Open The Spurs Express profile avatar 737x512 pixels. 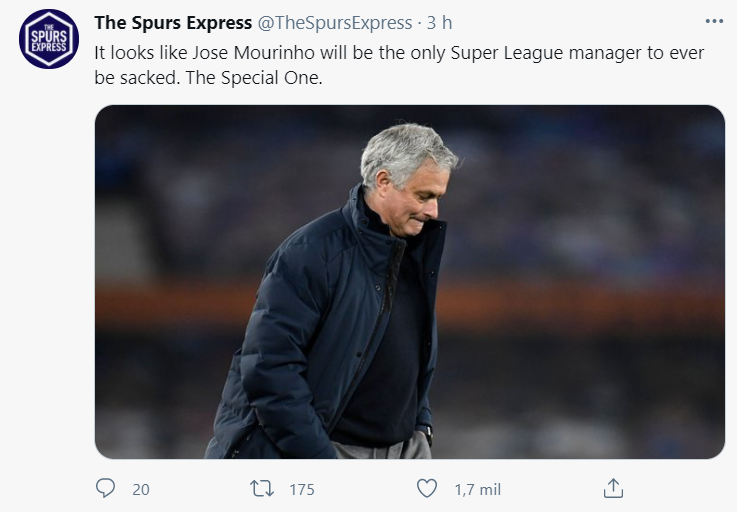(49, 39)
